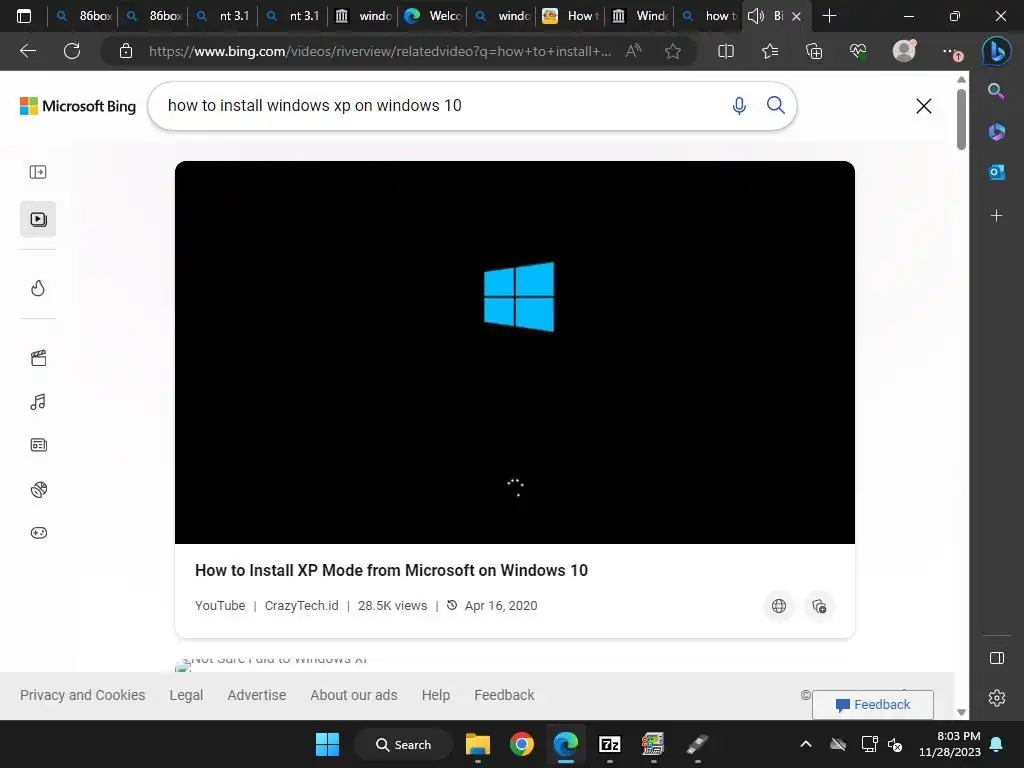Save video to collection icon
The width and height of the screenshot is (1024, 768).
[819, 606]
